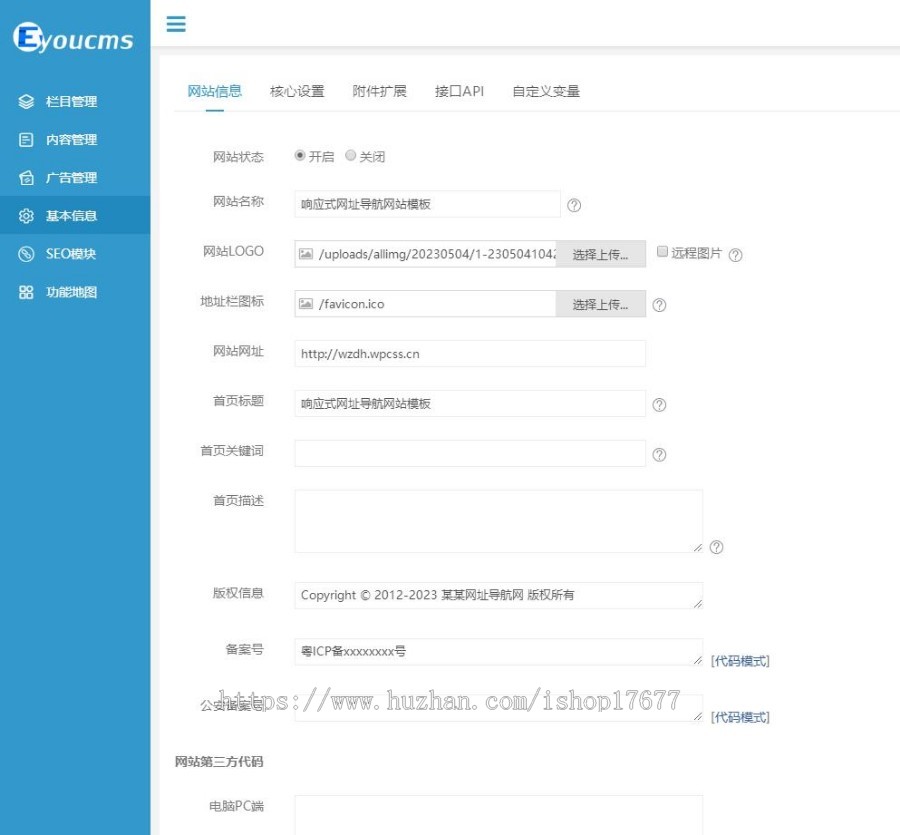The height and width of the screenshot is (835, 900).
Task: Click the 电脑PC端 code text area
Action: pyautogui.click(x=498, y=815)
